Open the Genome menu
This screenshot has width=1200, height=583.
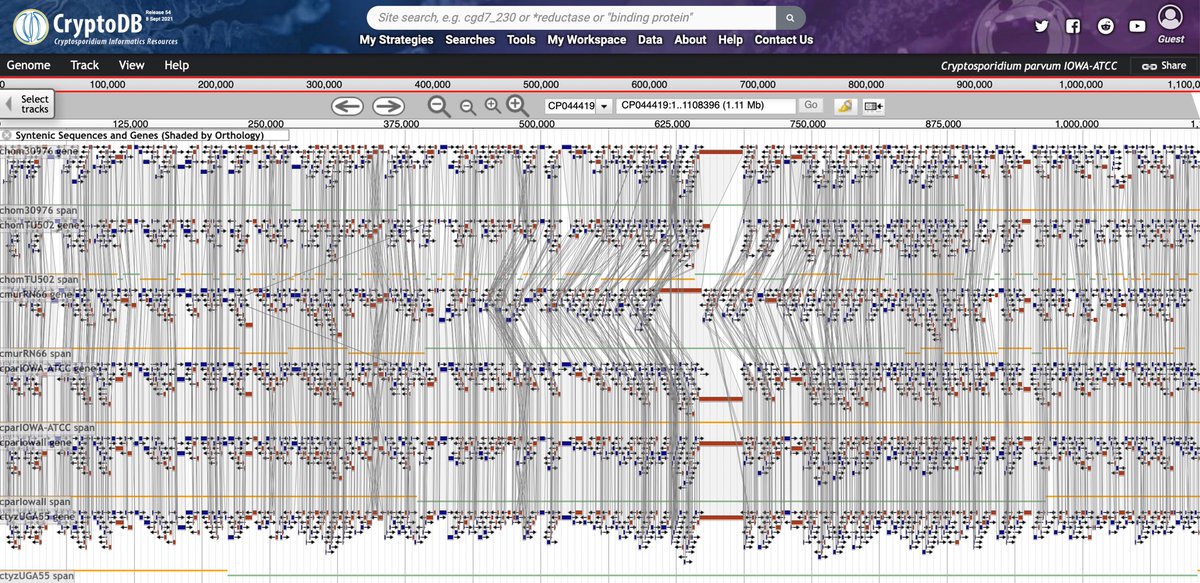tap(29, 64)
